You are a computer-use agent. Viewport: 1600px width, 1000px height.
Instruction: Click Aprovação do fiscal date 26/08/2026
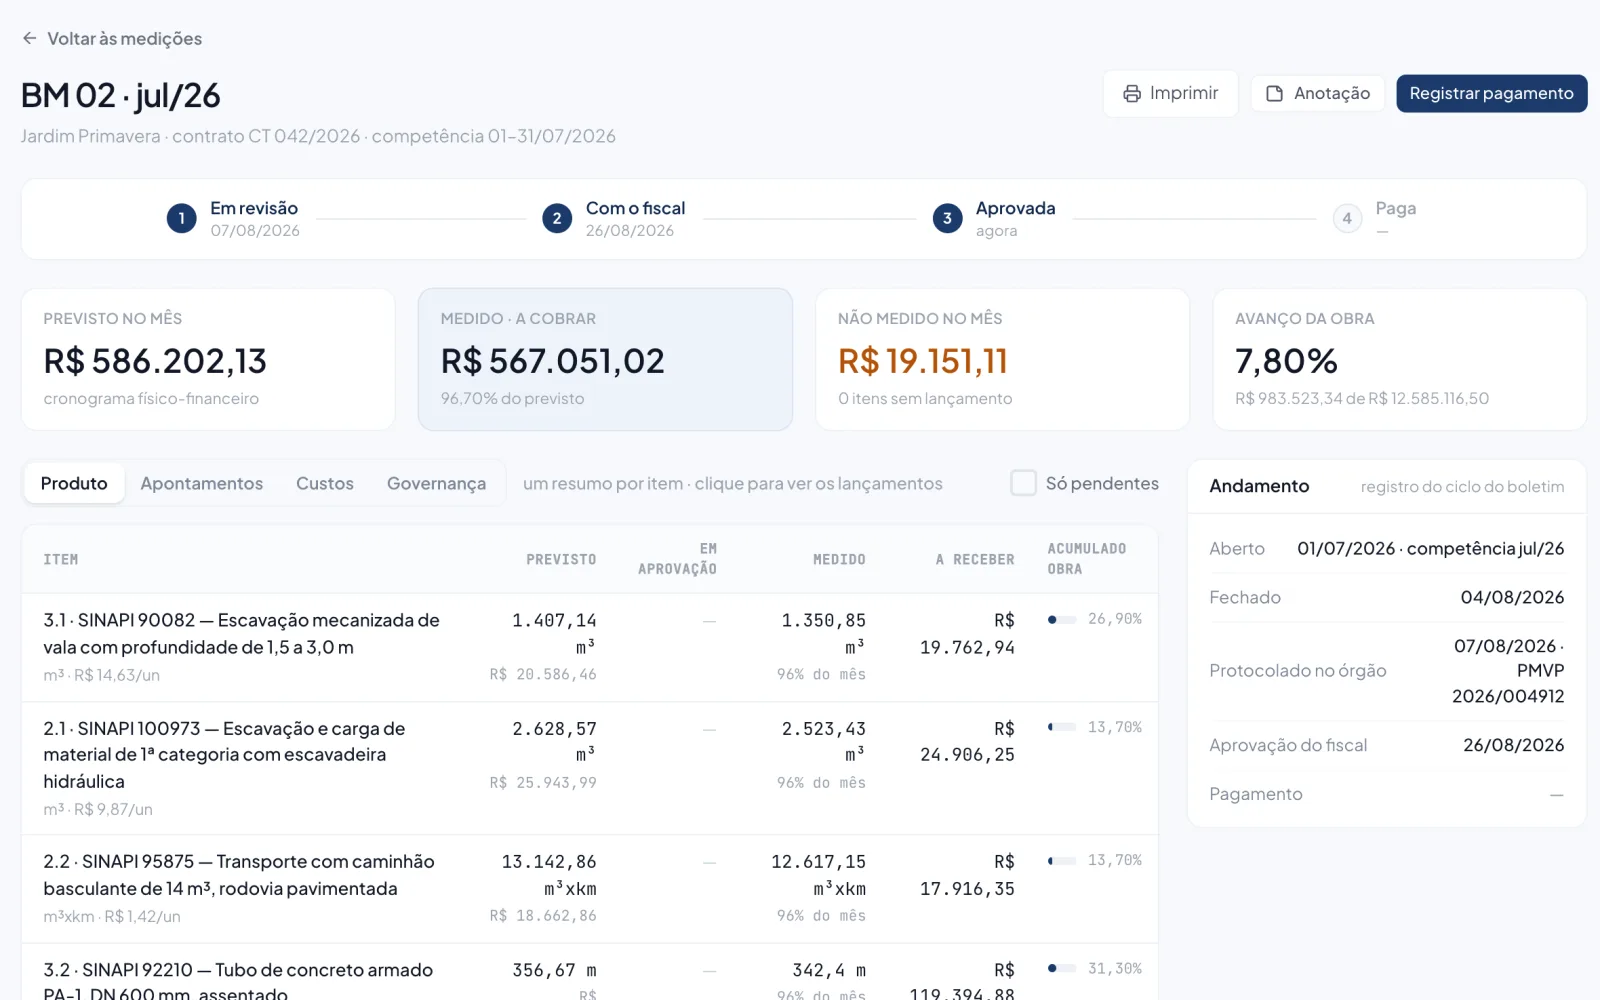point(1513,745)
